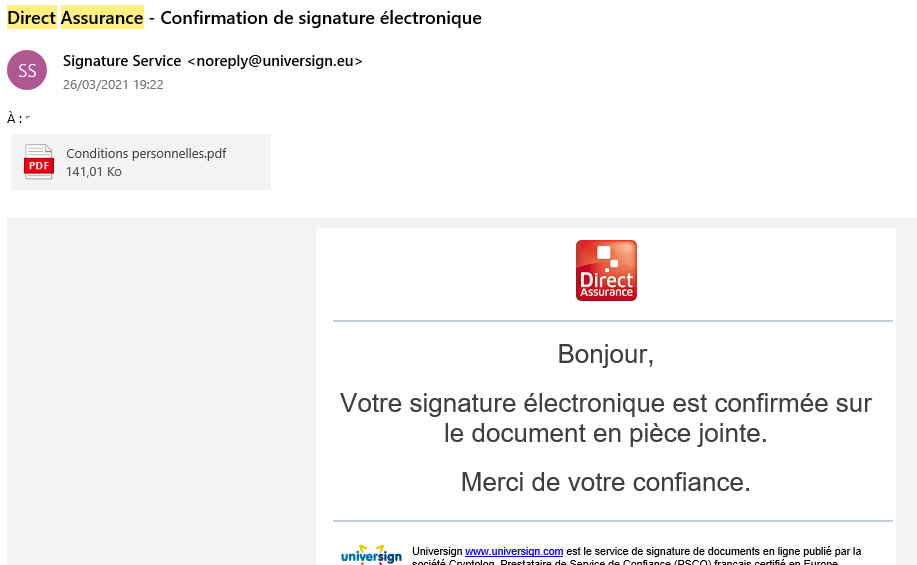The width and height of the screenshot is (917, 565).
Task: Click the divider line below the logo
Action: [x=612, y=321]
